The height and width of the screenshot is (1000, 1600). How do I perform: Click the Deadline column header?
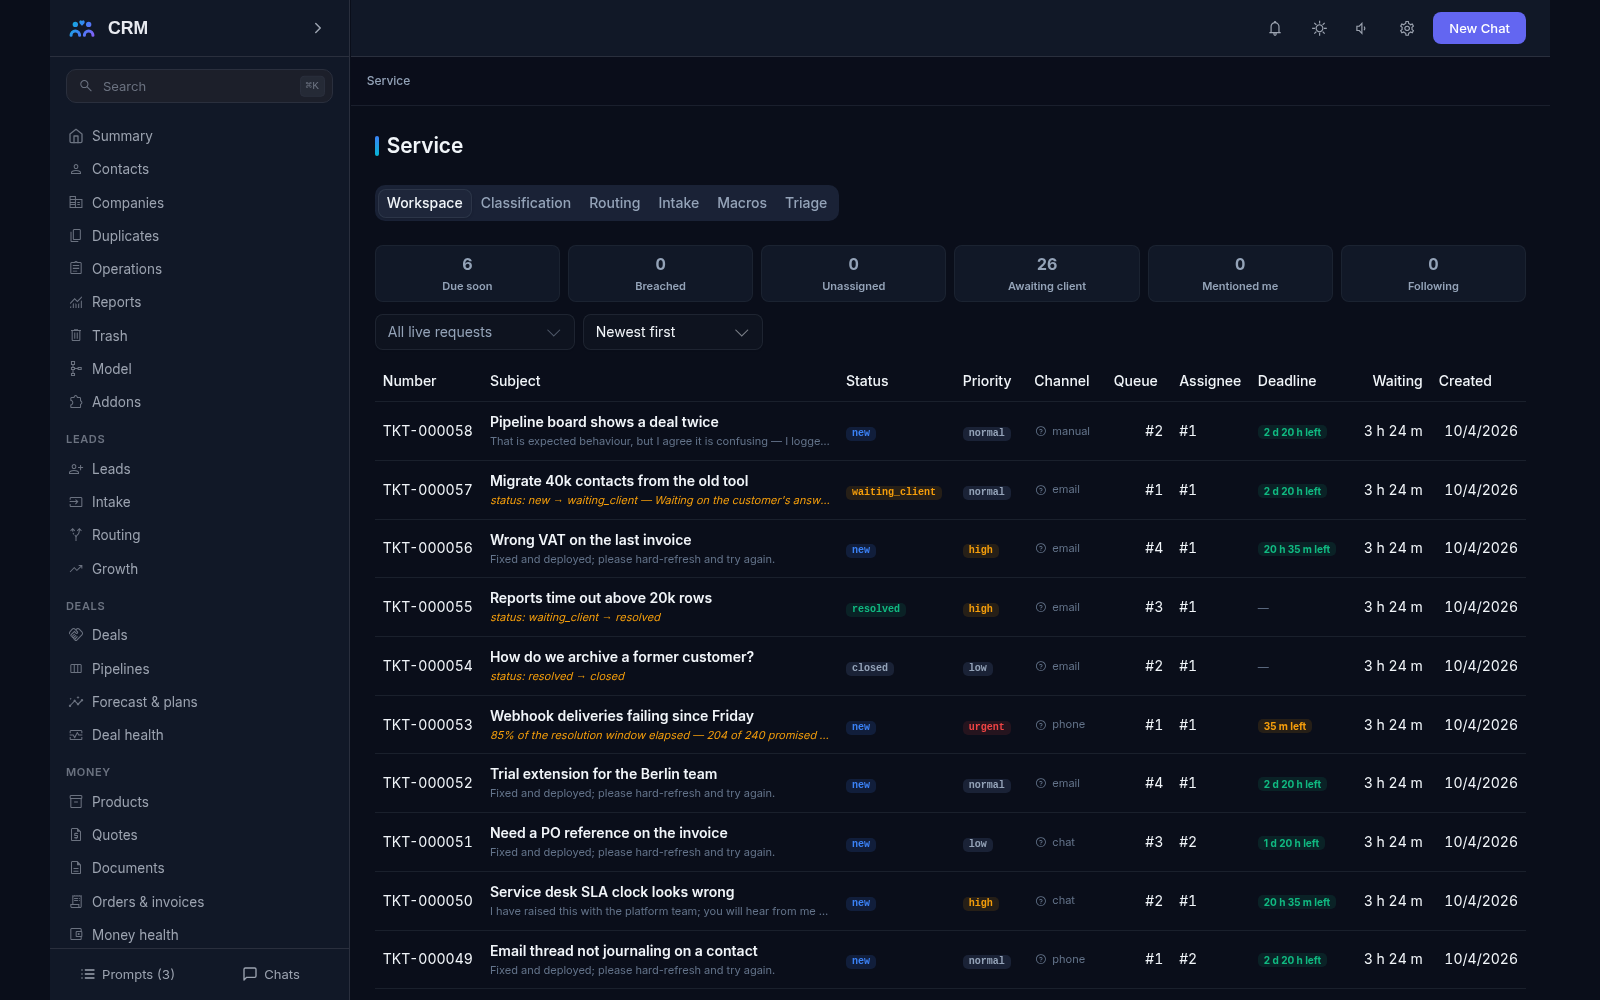(1287, 381)
